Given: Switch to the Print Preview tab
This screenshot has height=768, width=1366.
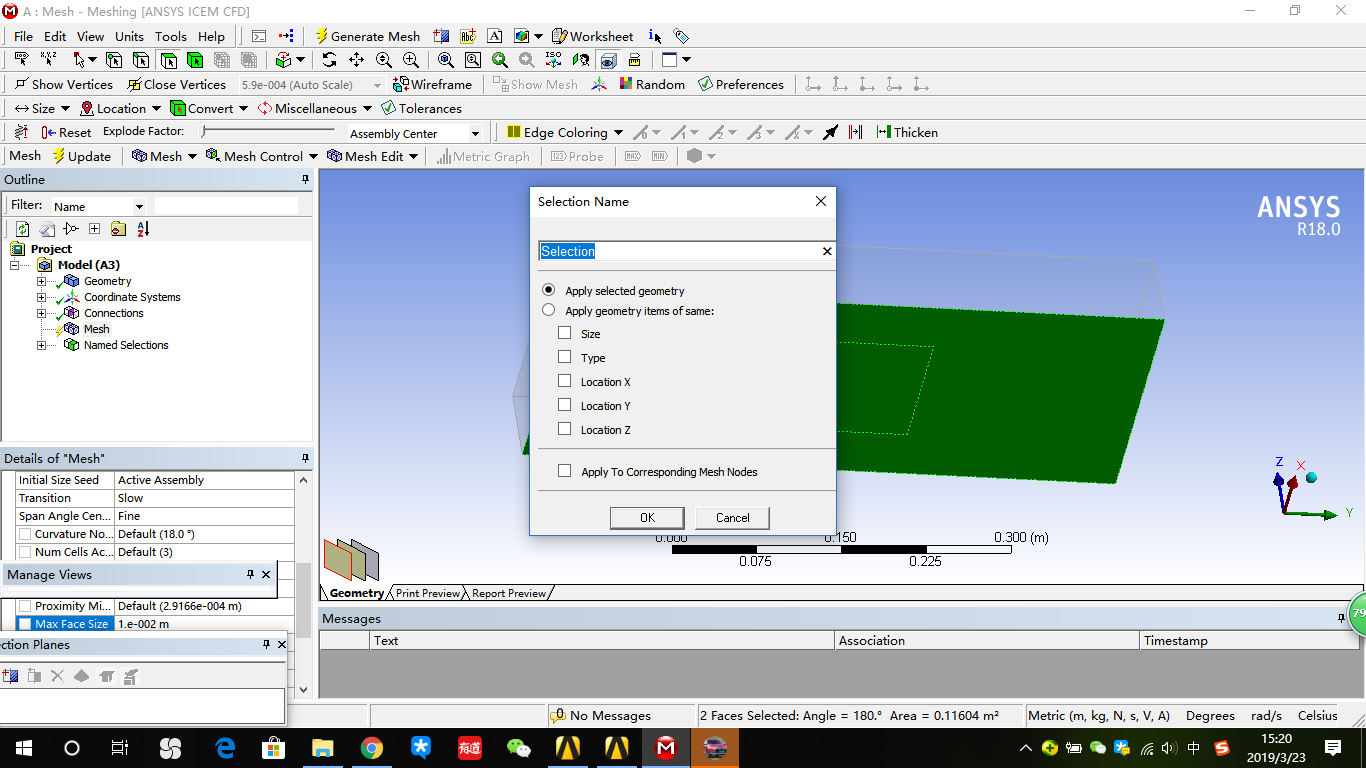Looking at the screenshot, I should click(427, 593).
